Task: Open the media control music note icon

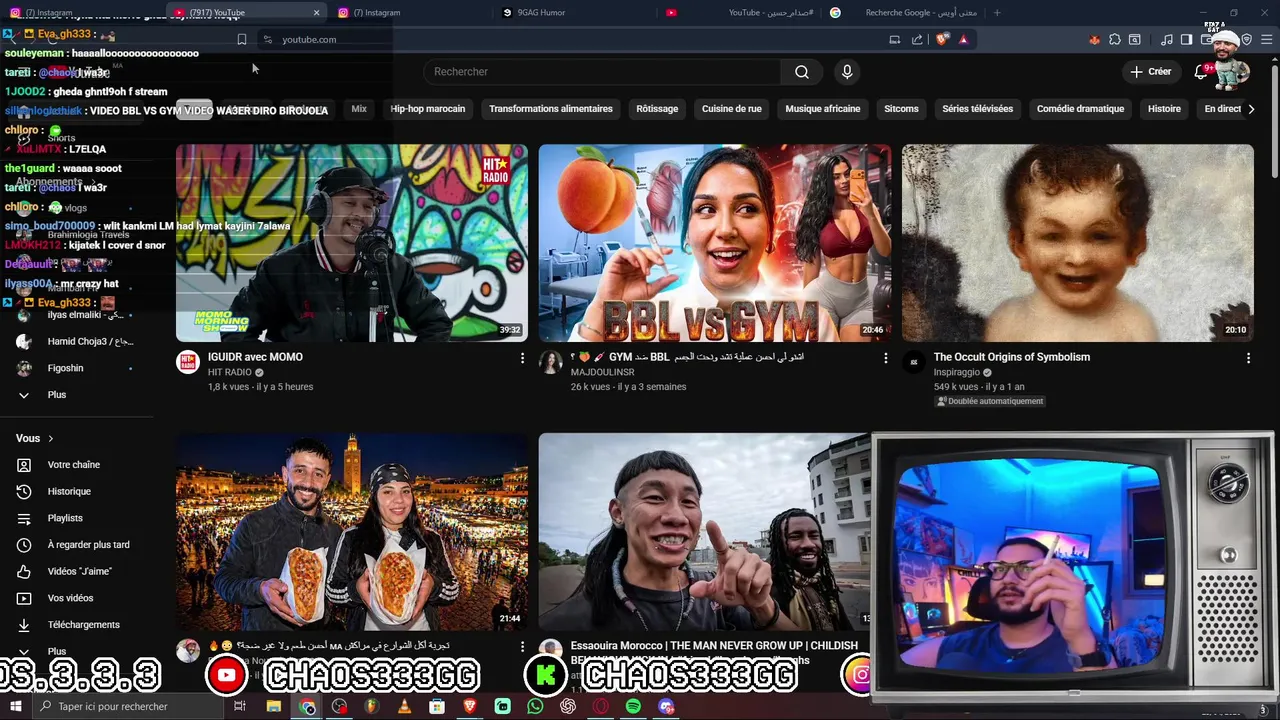Action: pyautogui.click(x=1167, y=40)
